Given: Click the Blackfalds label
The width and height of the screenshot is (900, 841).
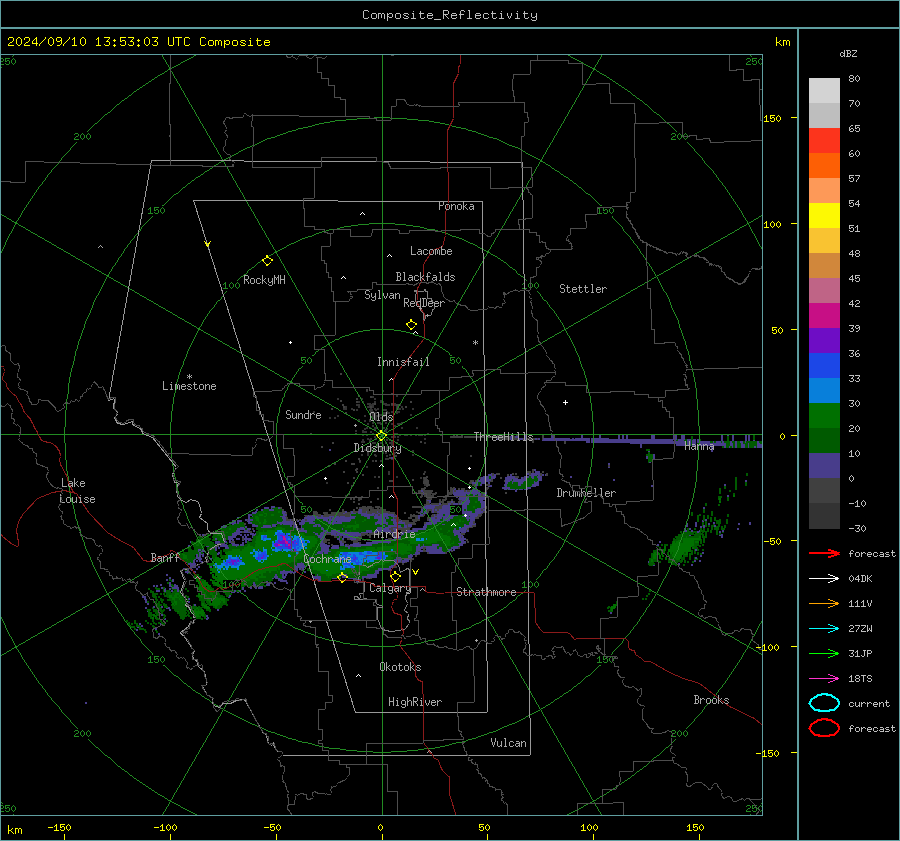Looking at the screenshot, I should click(425, 277).
